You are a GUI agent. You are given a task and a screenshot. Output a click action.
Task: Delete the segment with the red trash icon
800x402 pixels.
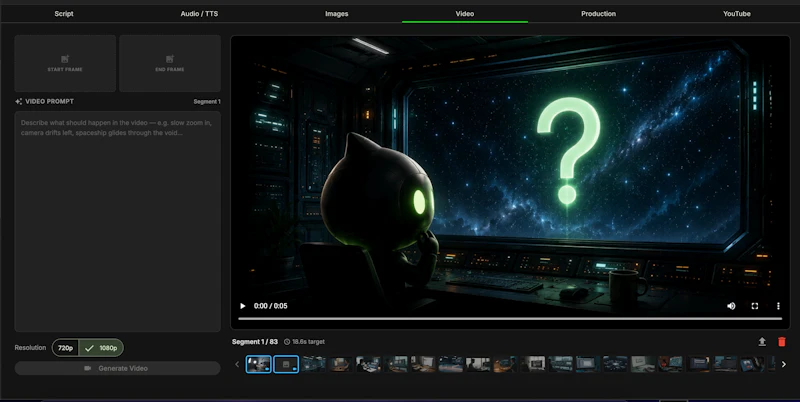[x=782, y=342]
